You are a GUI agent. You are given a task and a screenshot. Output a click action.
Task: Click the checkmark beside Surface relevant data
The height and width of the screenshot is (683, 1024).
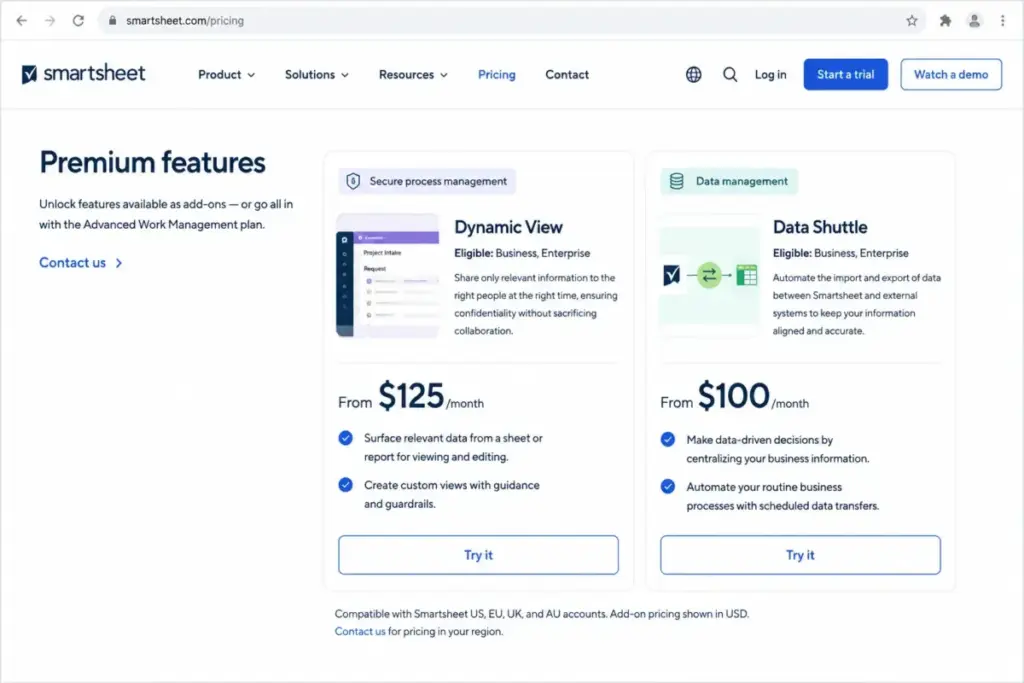(345, 437)
